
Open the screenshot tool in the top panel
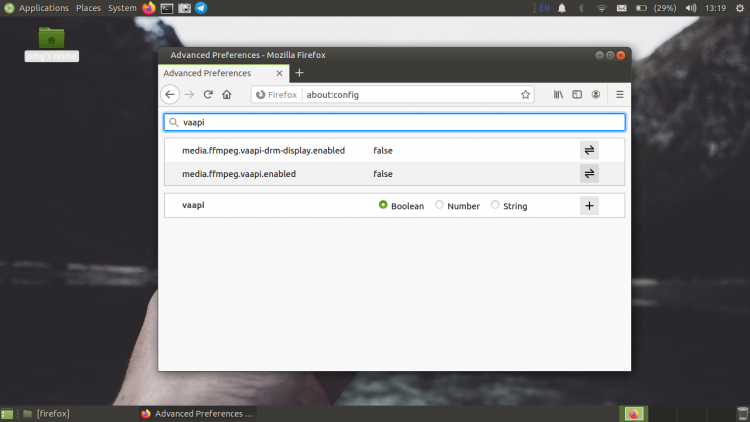click(184, 8)
